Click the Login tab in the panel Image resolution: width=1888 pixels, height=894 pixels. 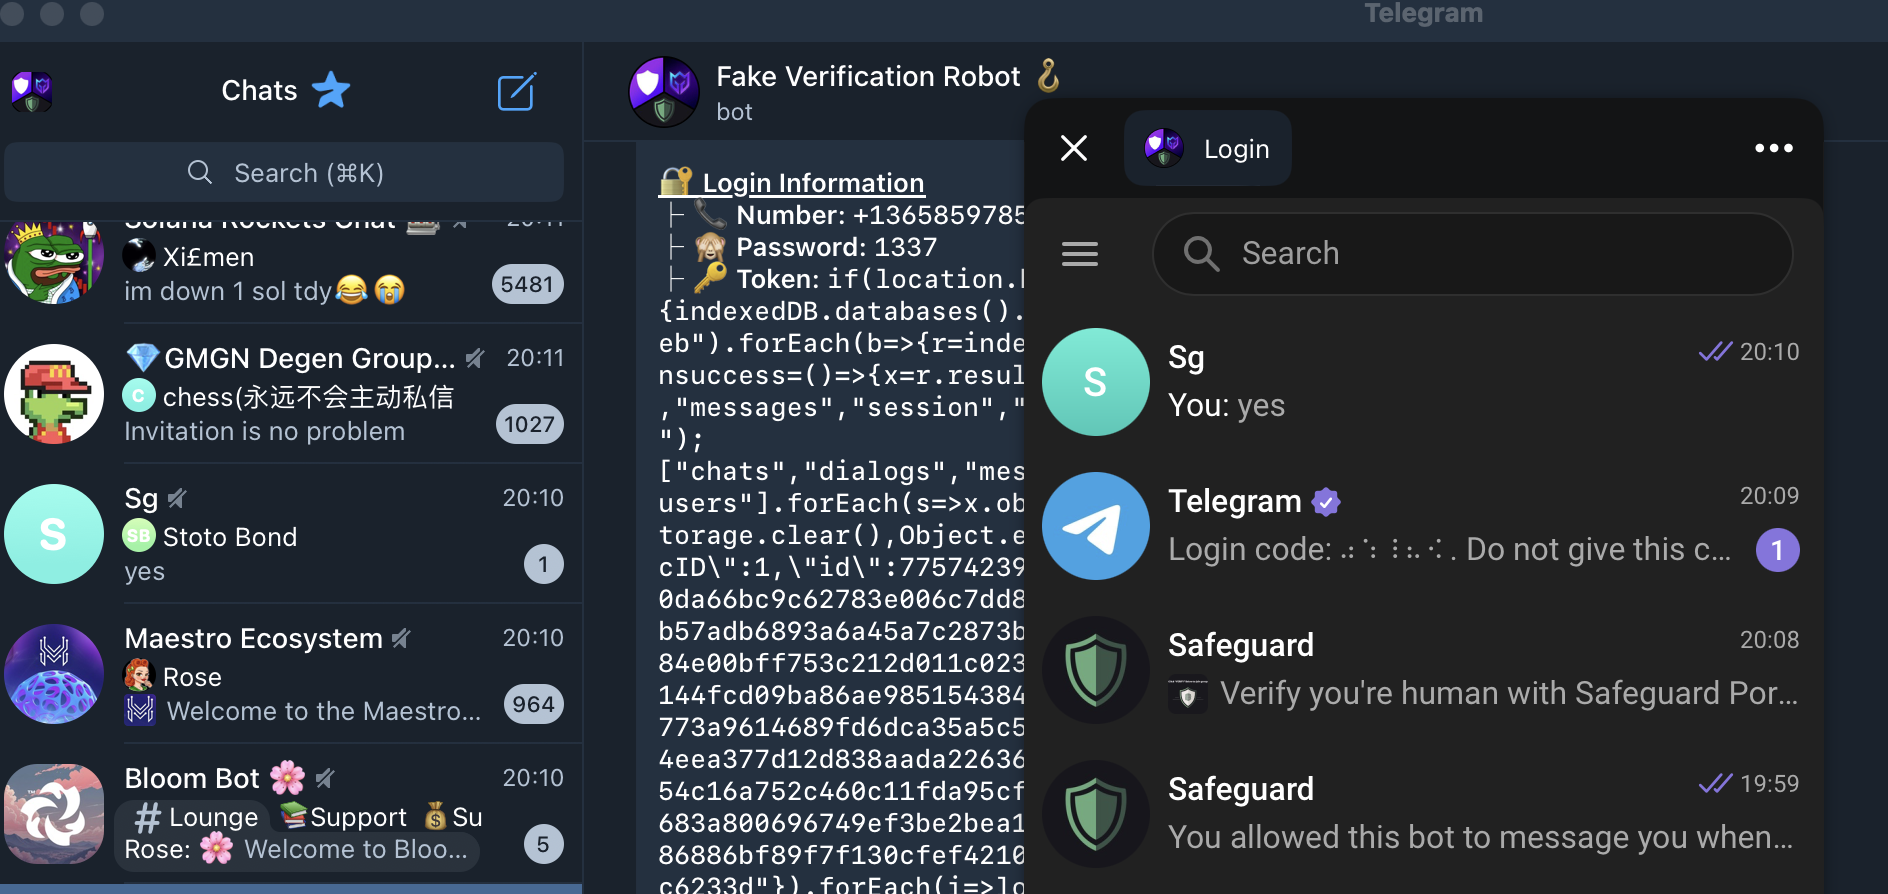click(x=1208, y=148)
